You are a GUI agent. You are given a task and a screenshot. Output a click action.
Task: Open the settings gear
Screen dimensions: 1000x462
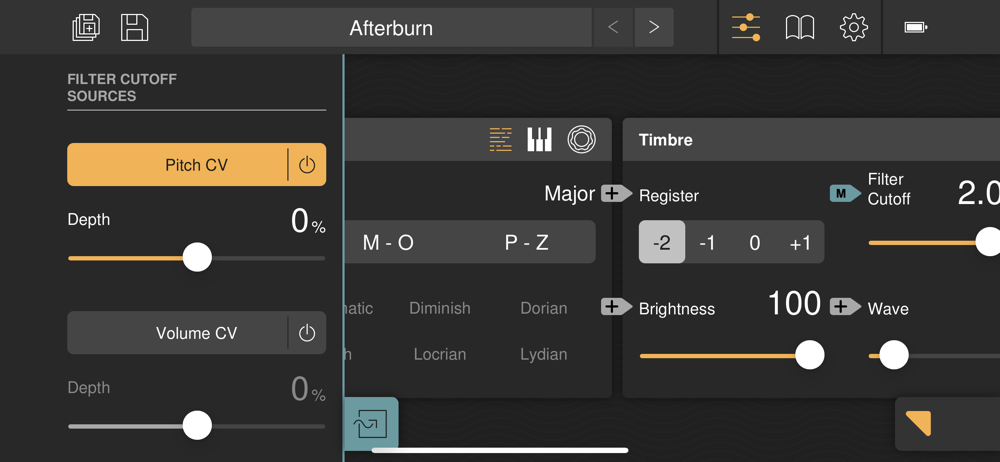tap(853, 27)
